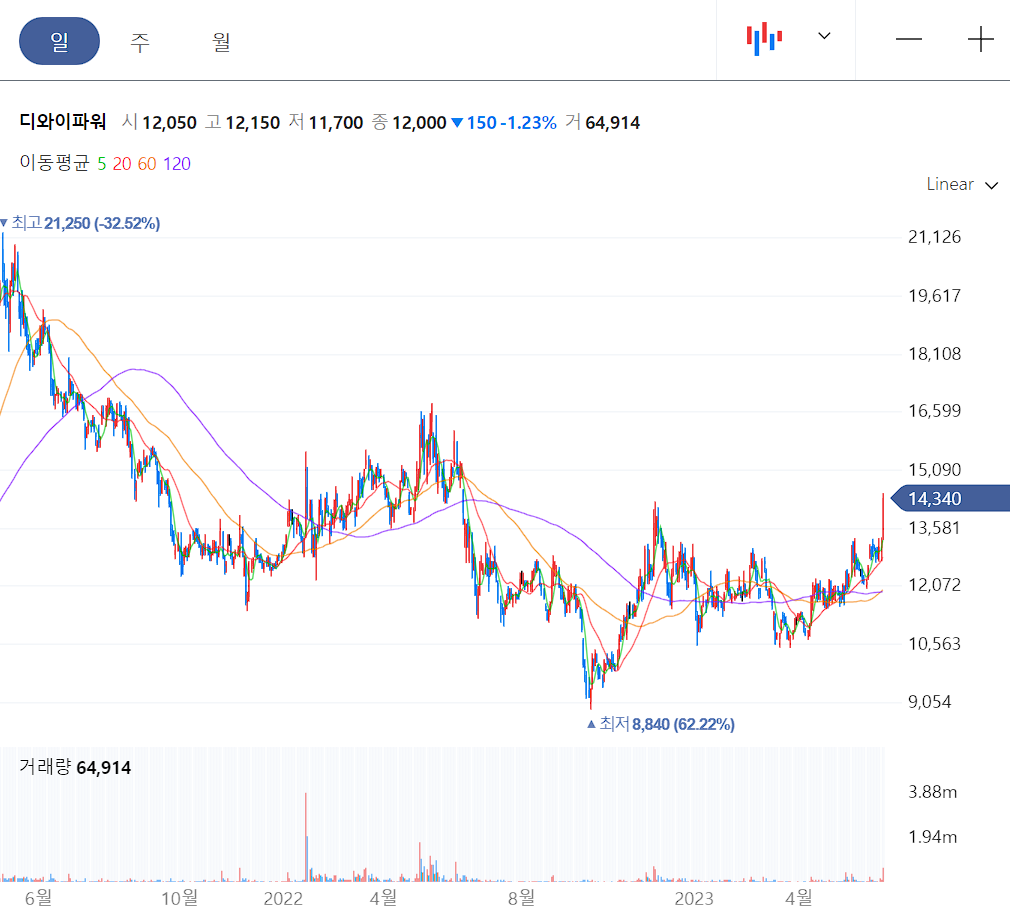
Task: Click the 디와이파워 stock name
Action: pyautogui.click(x=62, y=121)
